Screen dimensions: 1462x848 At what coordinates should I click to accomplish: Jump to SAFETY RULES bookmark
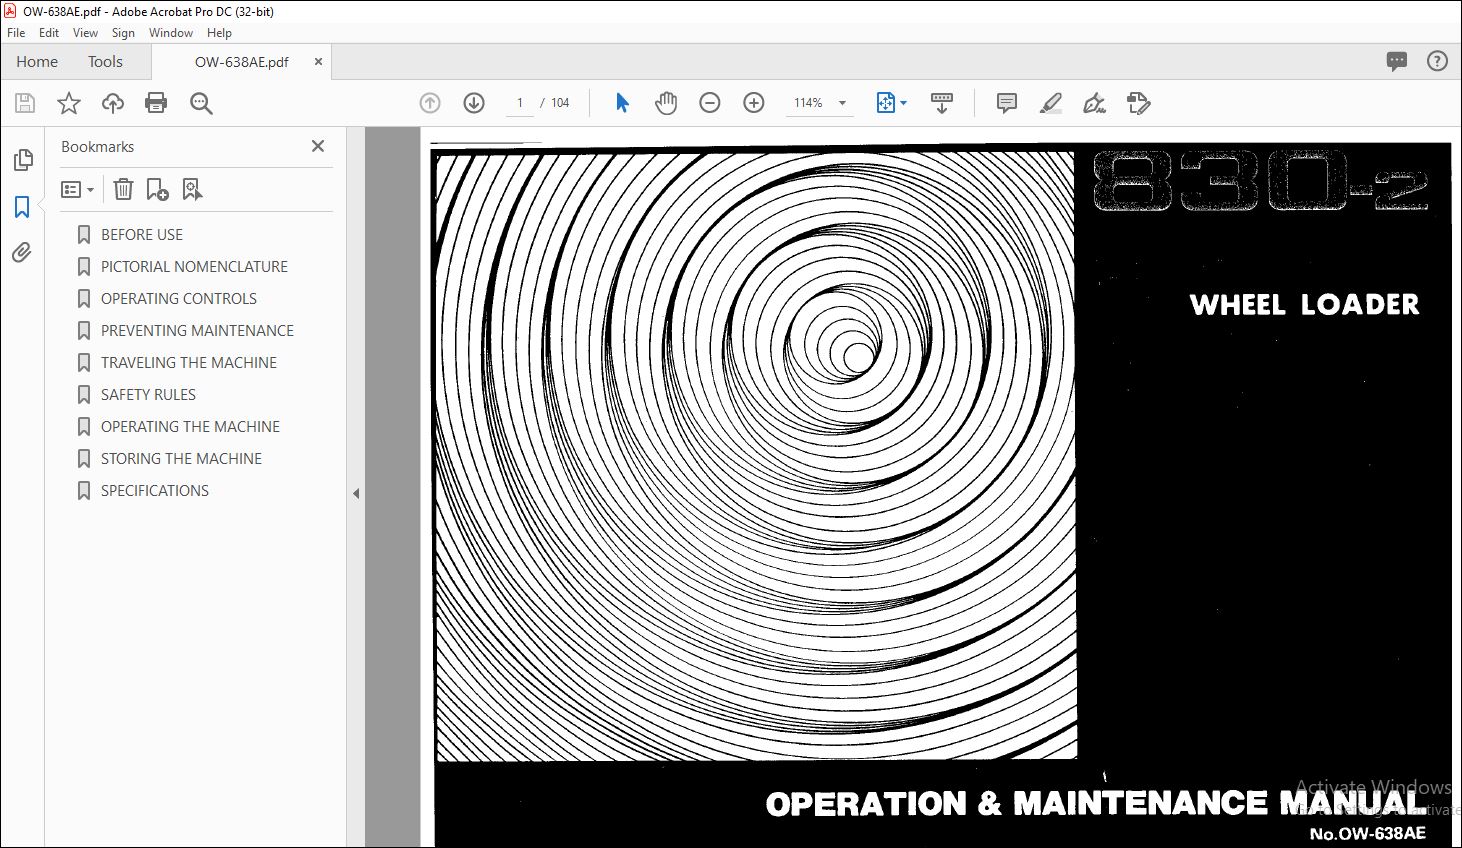click(148, 395)
